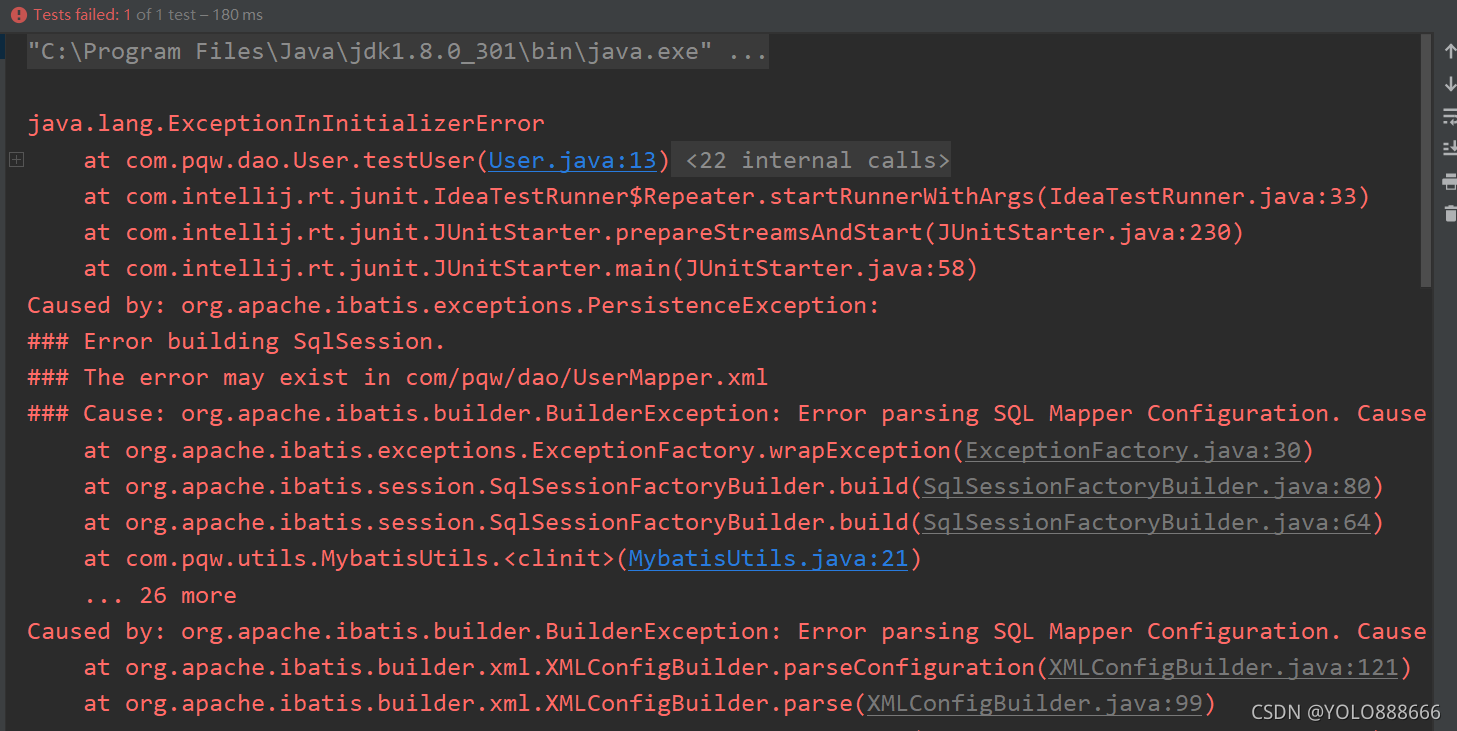Click the '... 26 more' line
Image resolution: width=1457 pixels, height=731 pixels.
click(x=160, y=596)
